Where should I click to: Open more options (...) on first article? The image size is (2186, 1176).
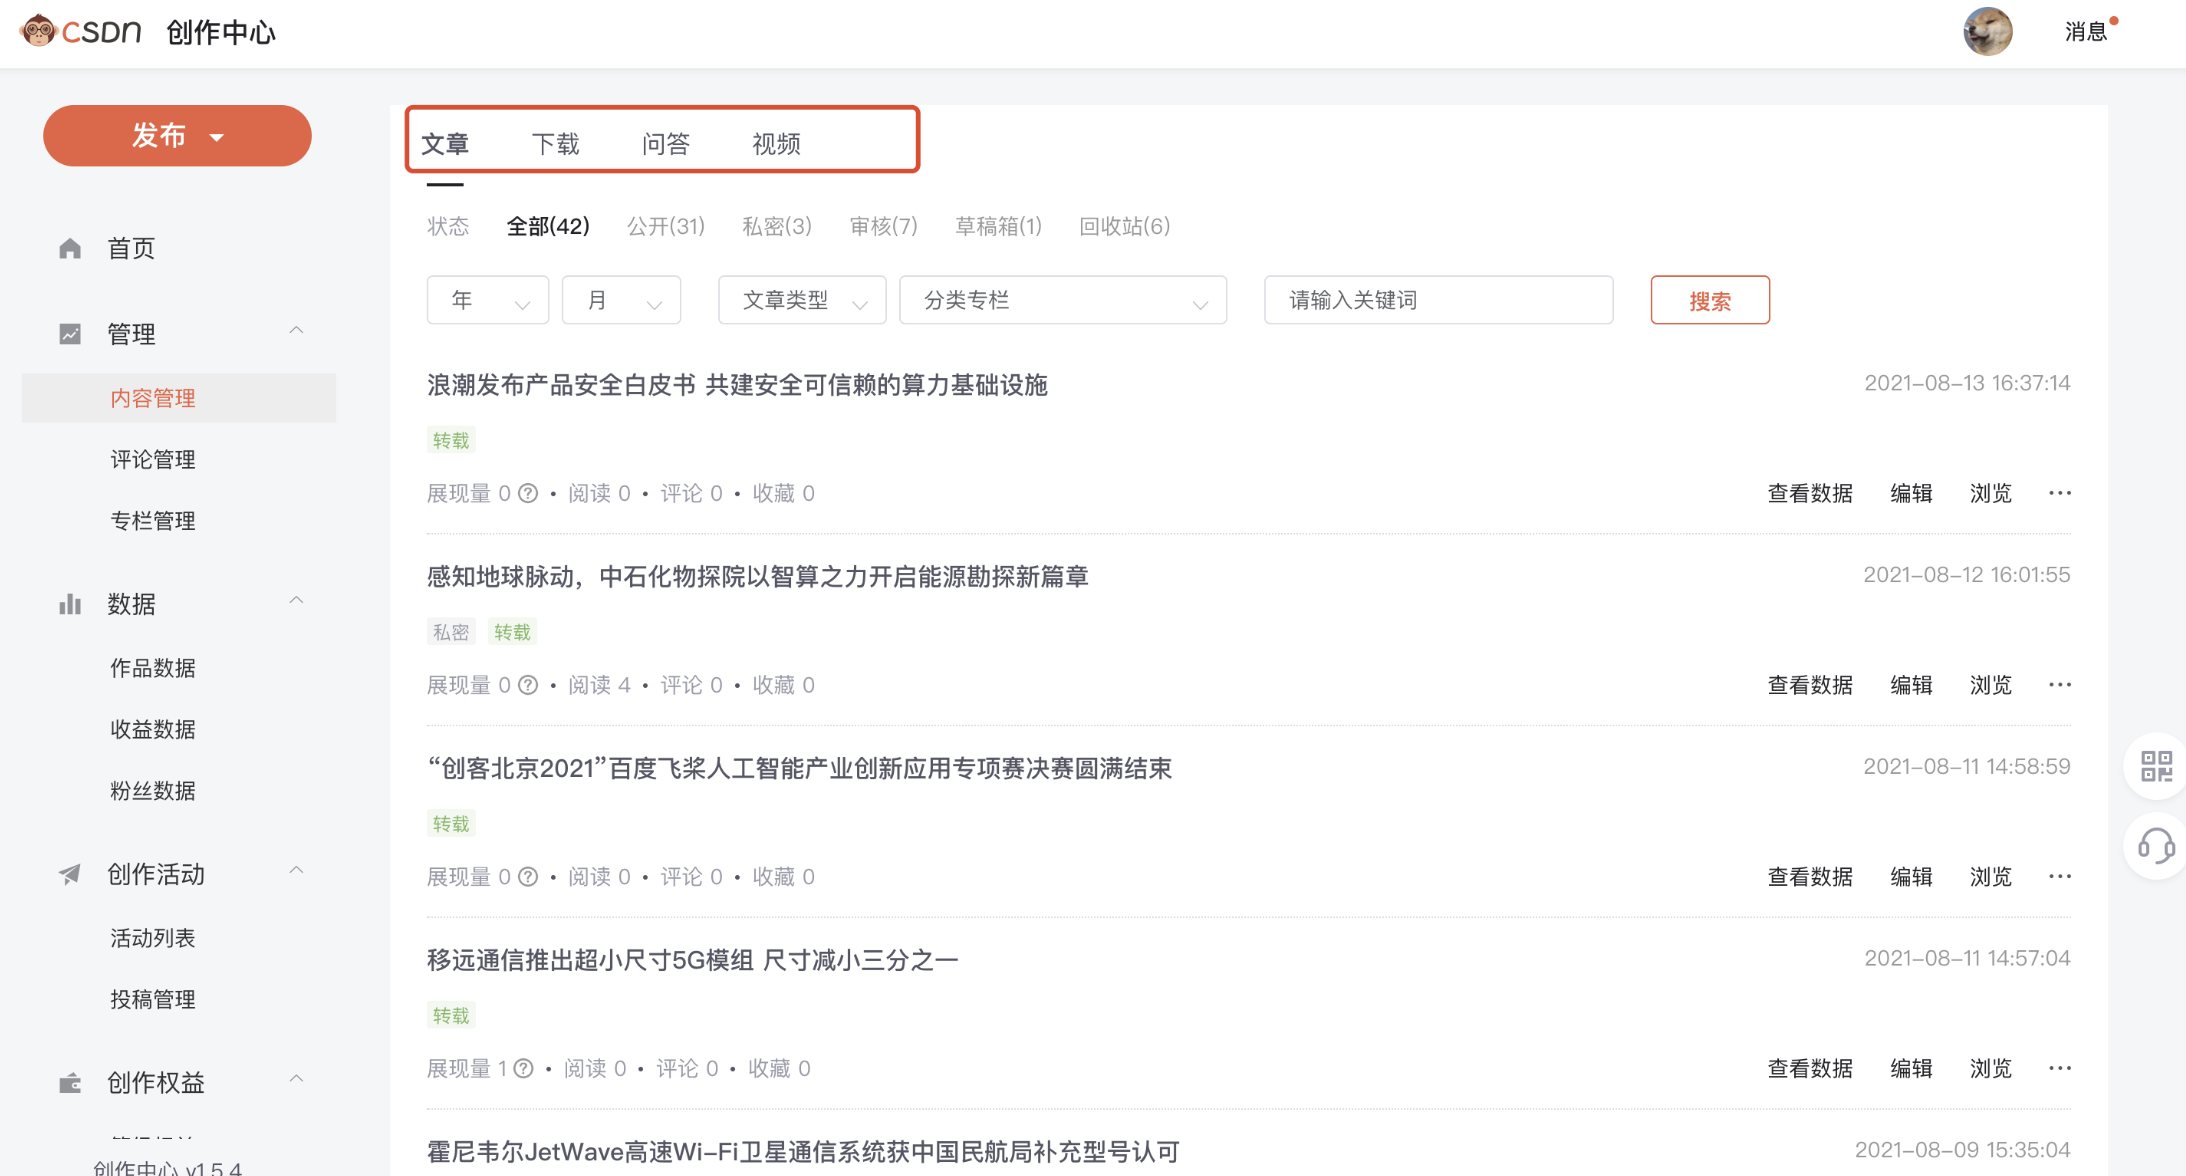point(2060,492)
